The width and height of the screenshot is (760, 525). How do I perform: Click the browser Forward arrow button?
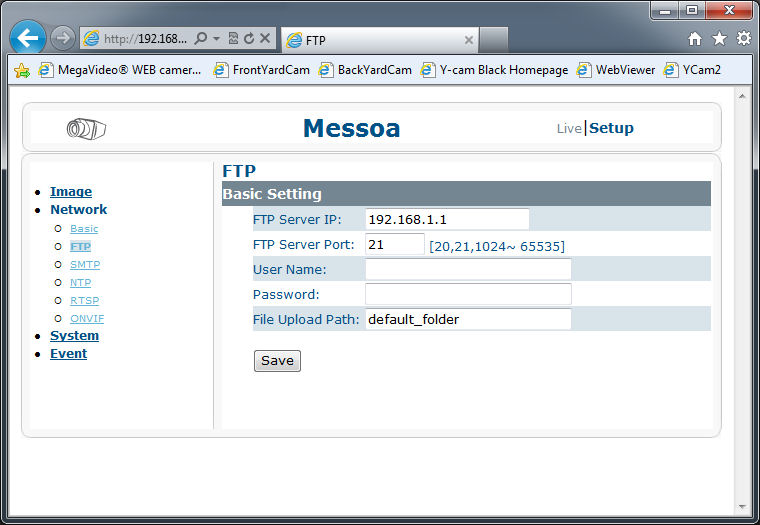click(62, 38)
